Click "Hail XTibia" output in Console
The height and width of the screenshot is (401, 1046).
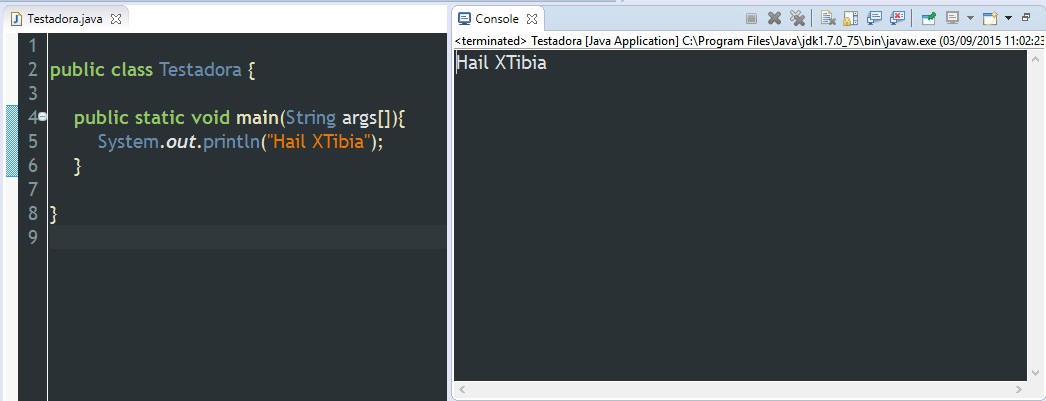pyautogui.click(x=501, y=63)
